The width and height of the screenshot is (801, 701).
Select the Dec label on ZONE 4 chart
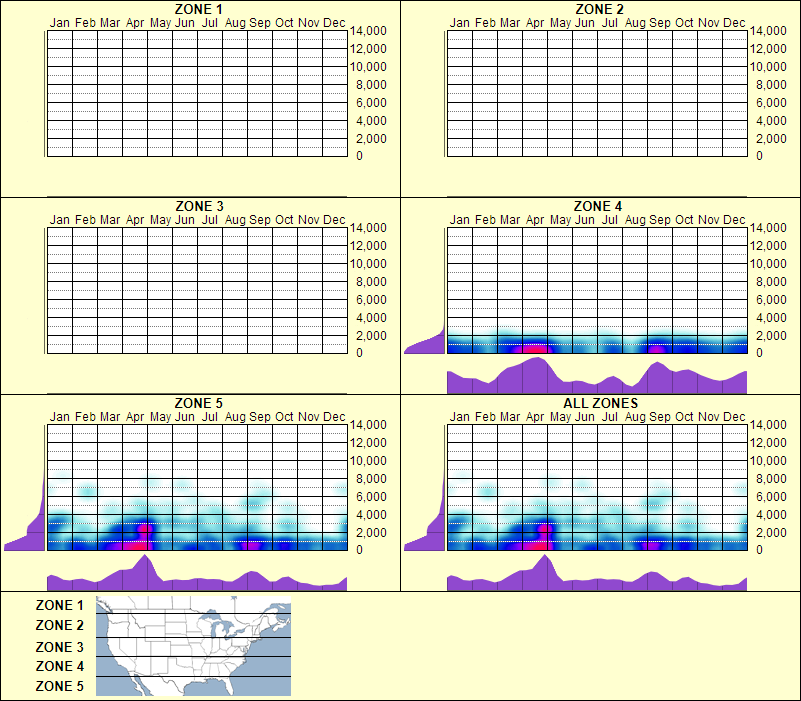(733, 219)
